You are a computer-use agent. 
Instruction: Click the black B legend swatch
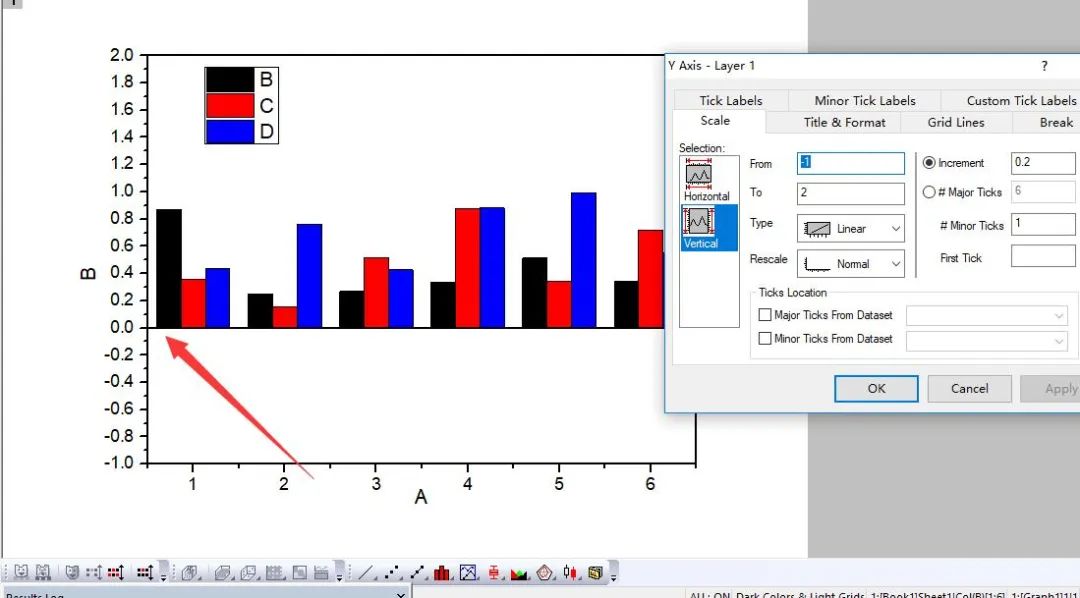(x=229, y=80)
